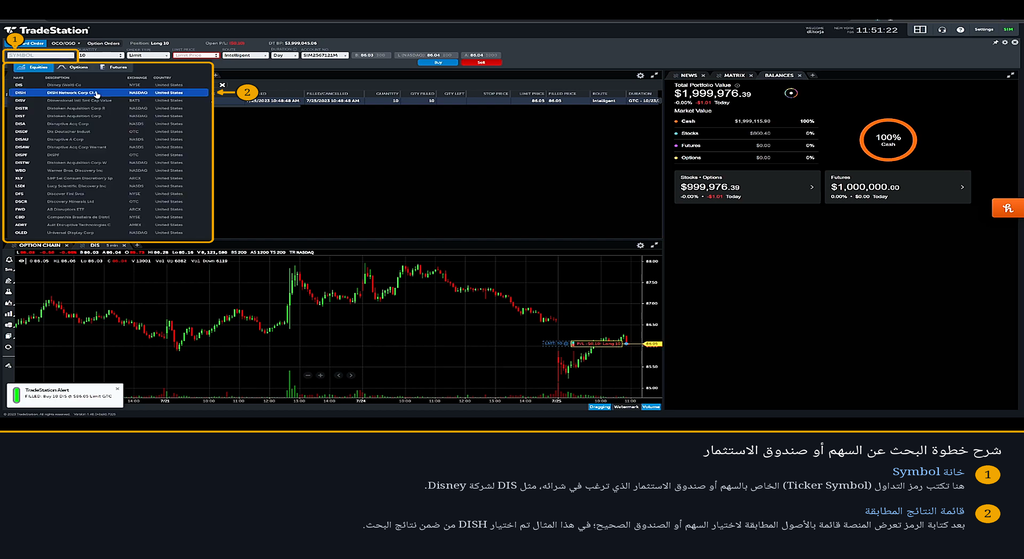Click the Limit Price input field
The width and height of the screenshot is (1024, 559).
point(195,56)
